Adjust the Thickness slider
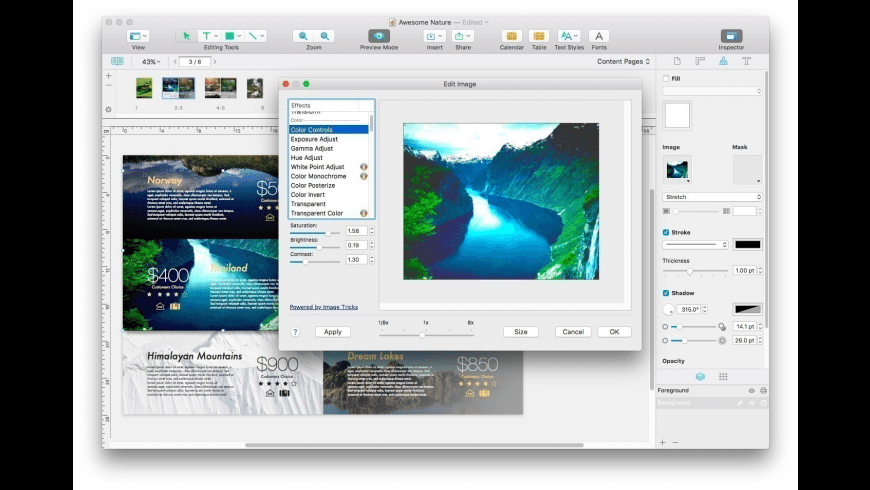870x490 pixels. tap(690, 271)
